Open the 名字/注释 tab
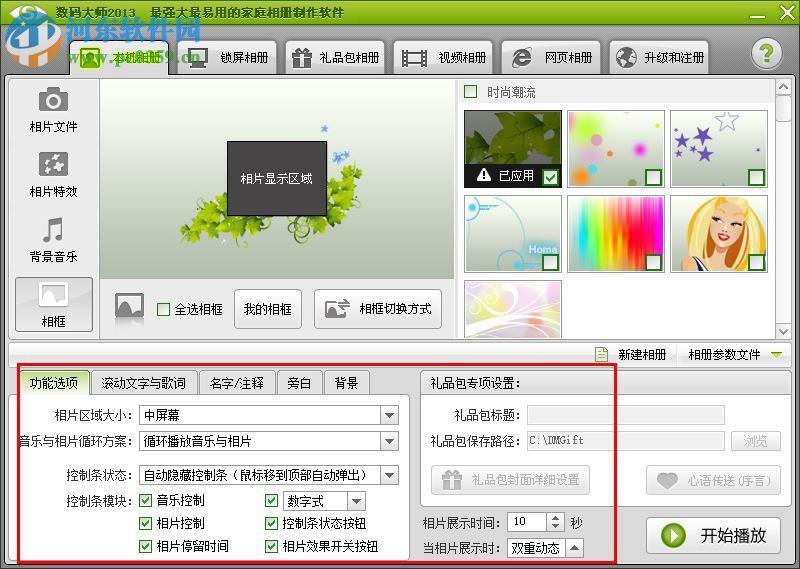800x569 pixels. 237,383
